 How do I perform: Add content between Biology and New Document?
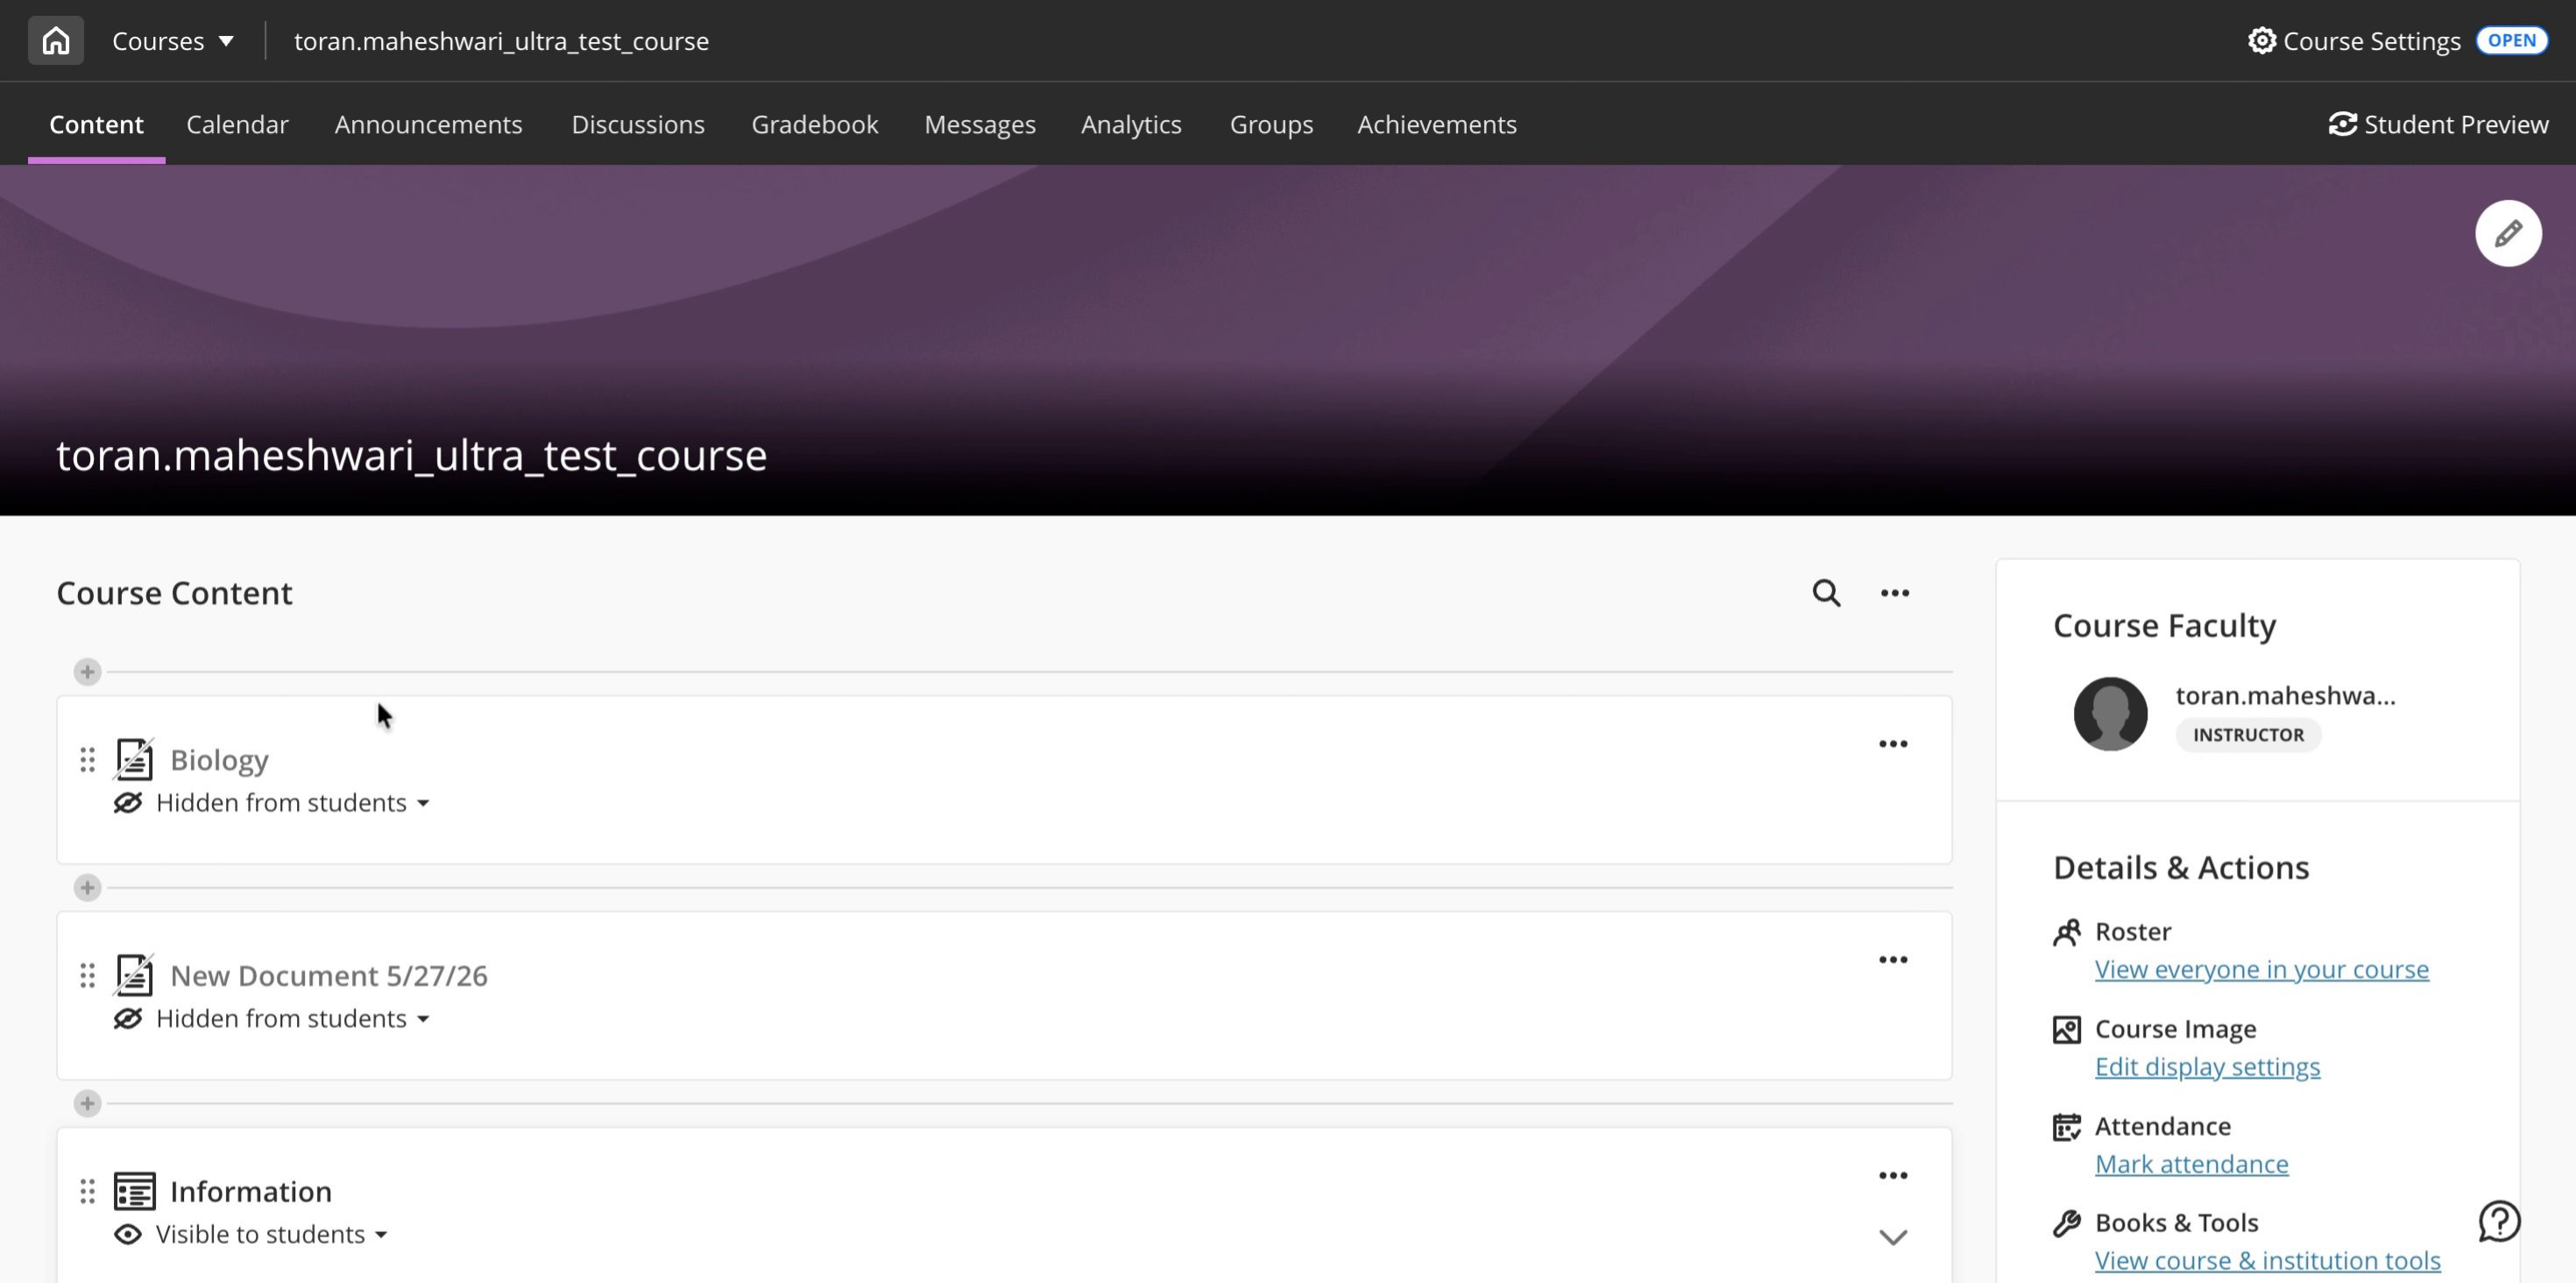87,888
